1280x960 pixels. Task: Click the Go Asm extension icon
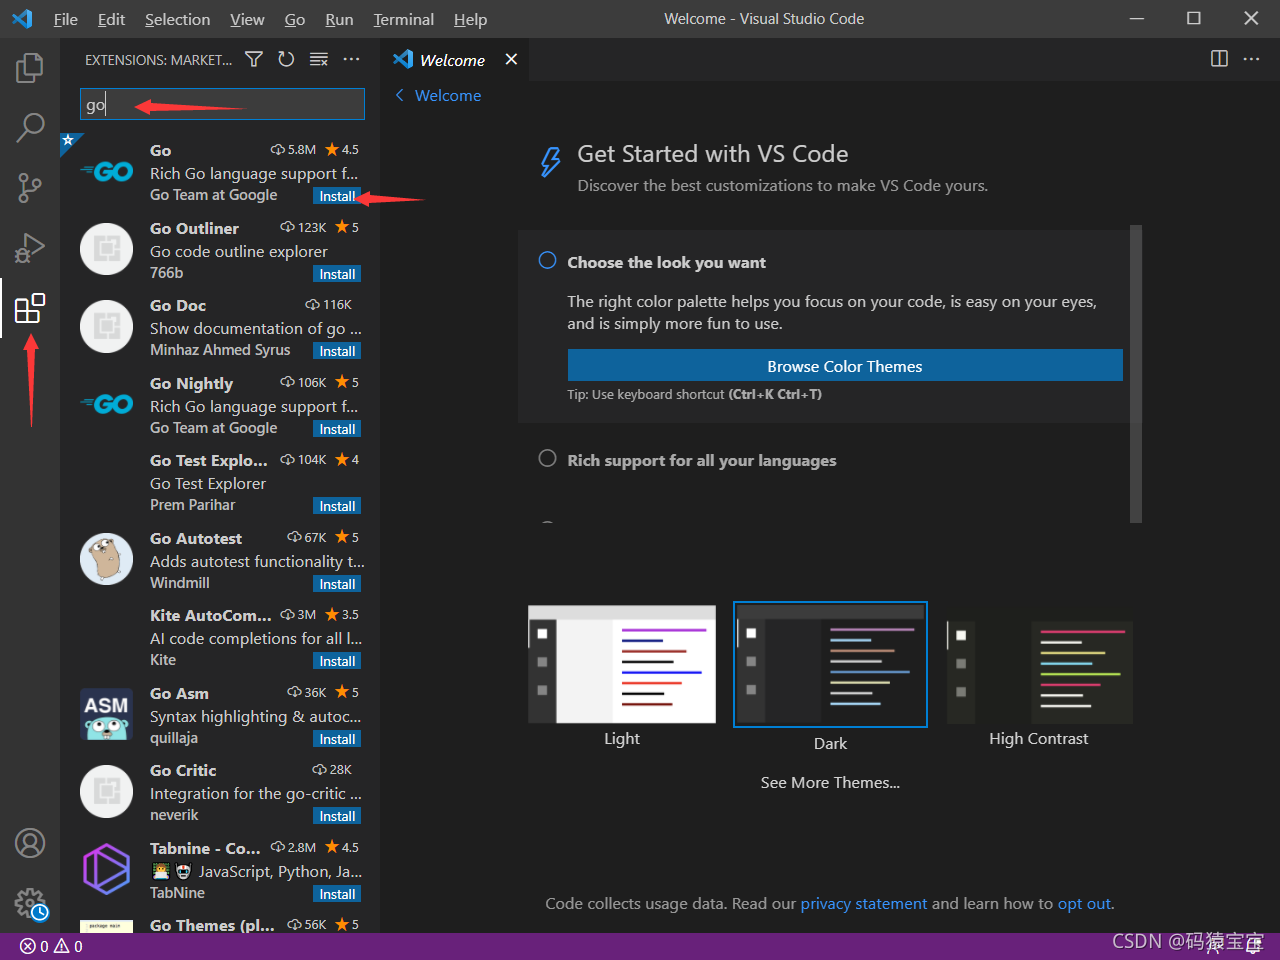(x=107, y=714)
